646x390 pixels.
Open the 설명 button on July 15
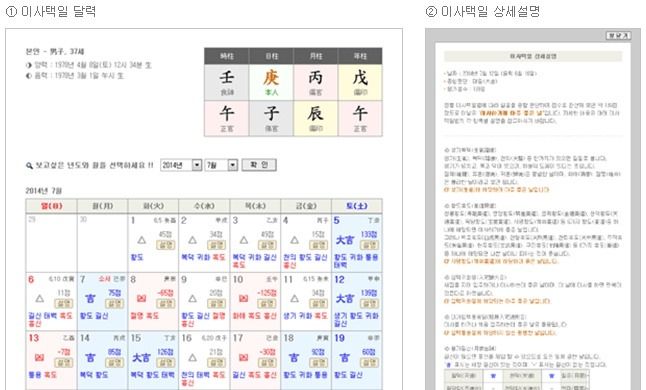point(166,362)
